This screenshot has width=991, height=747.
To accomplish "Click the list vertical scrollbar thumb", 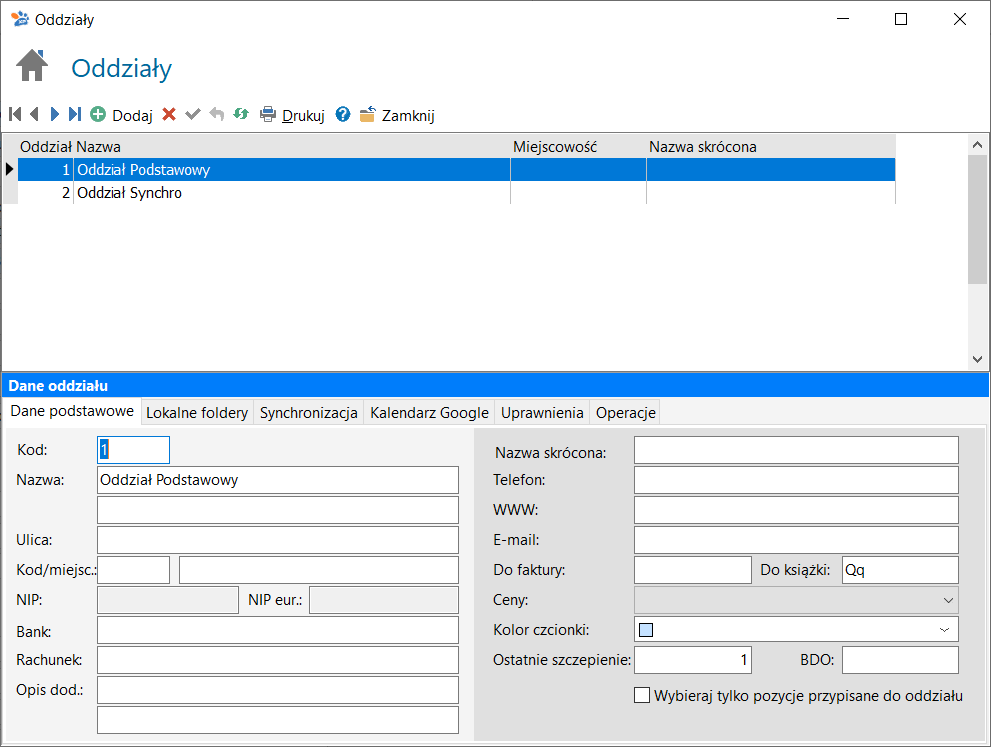I will [x=978, y=219].
